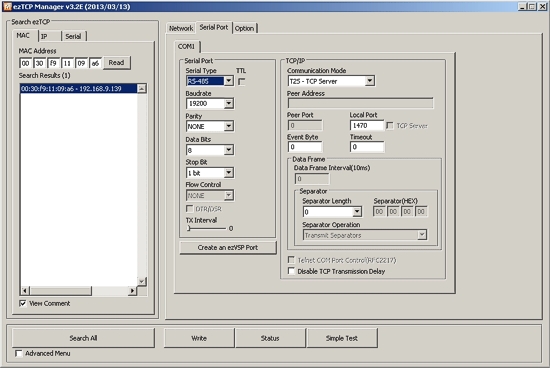Click Create an ezVSP Port button
Image resolution: width=550 pixels, height=368 pixels.
pyautogui.click(x=228, y=247)
